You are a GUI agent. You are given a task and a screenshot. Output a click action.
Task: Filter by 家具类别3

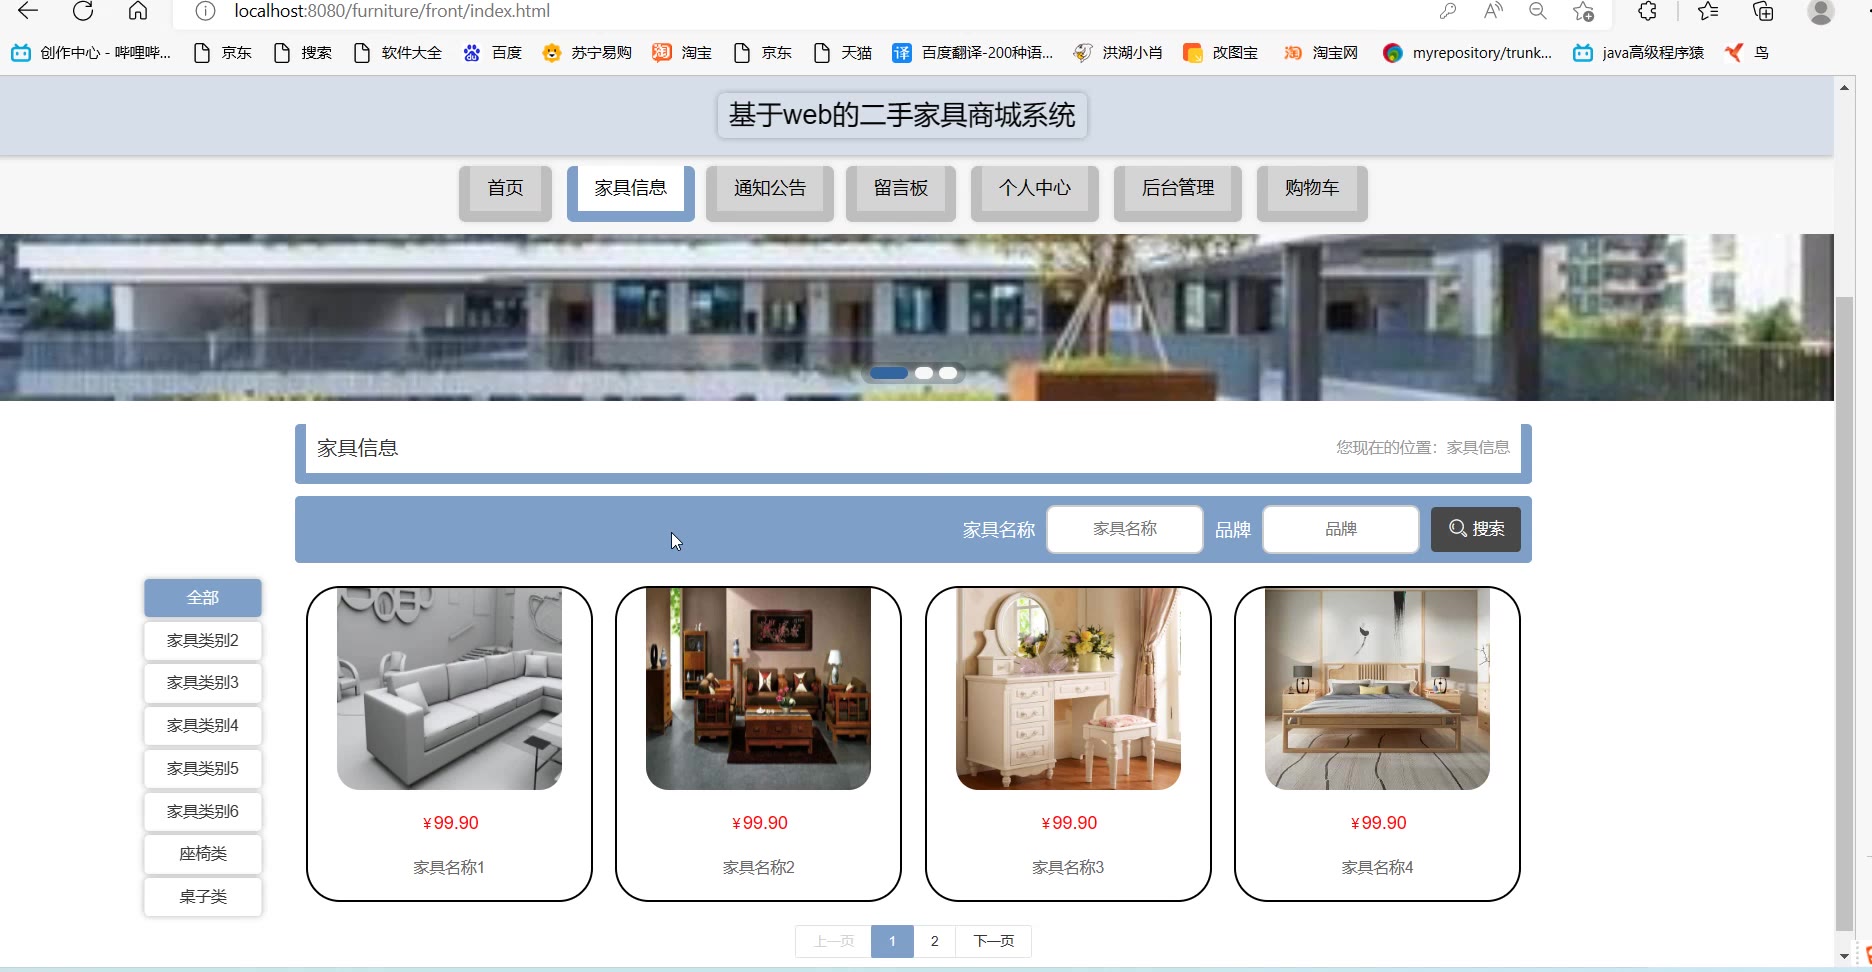click(x=203, y=683)
